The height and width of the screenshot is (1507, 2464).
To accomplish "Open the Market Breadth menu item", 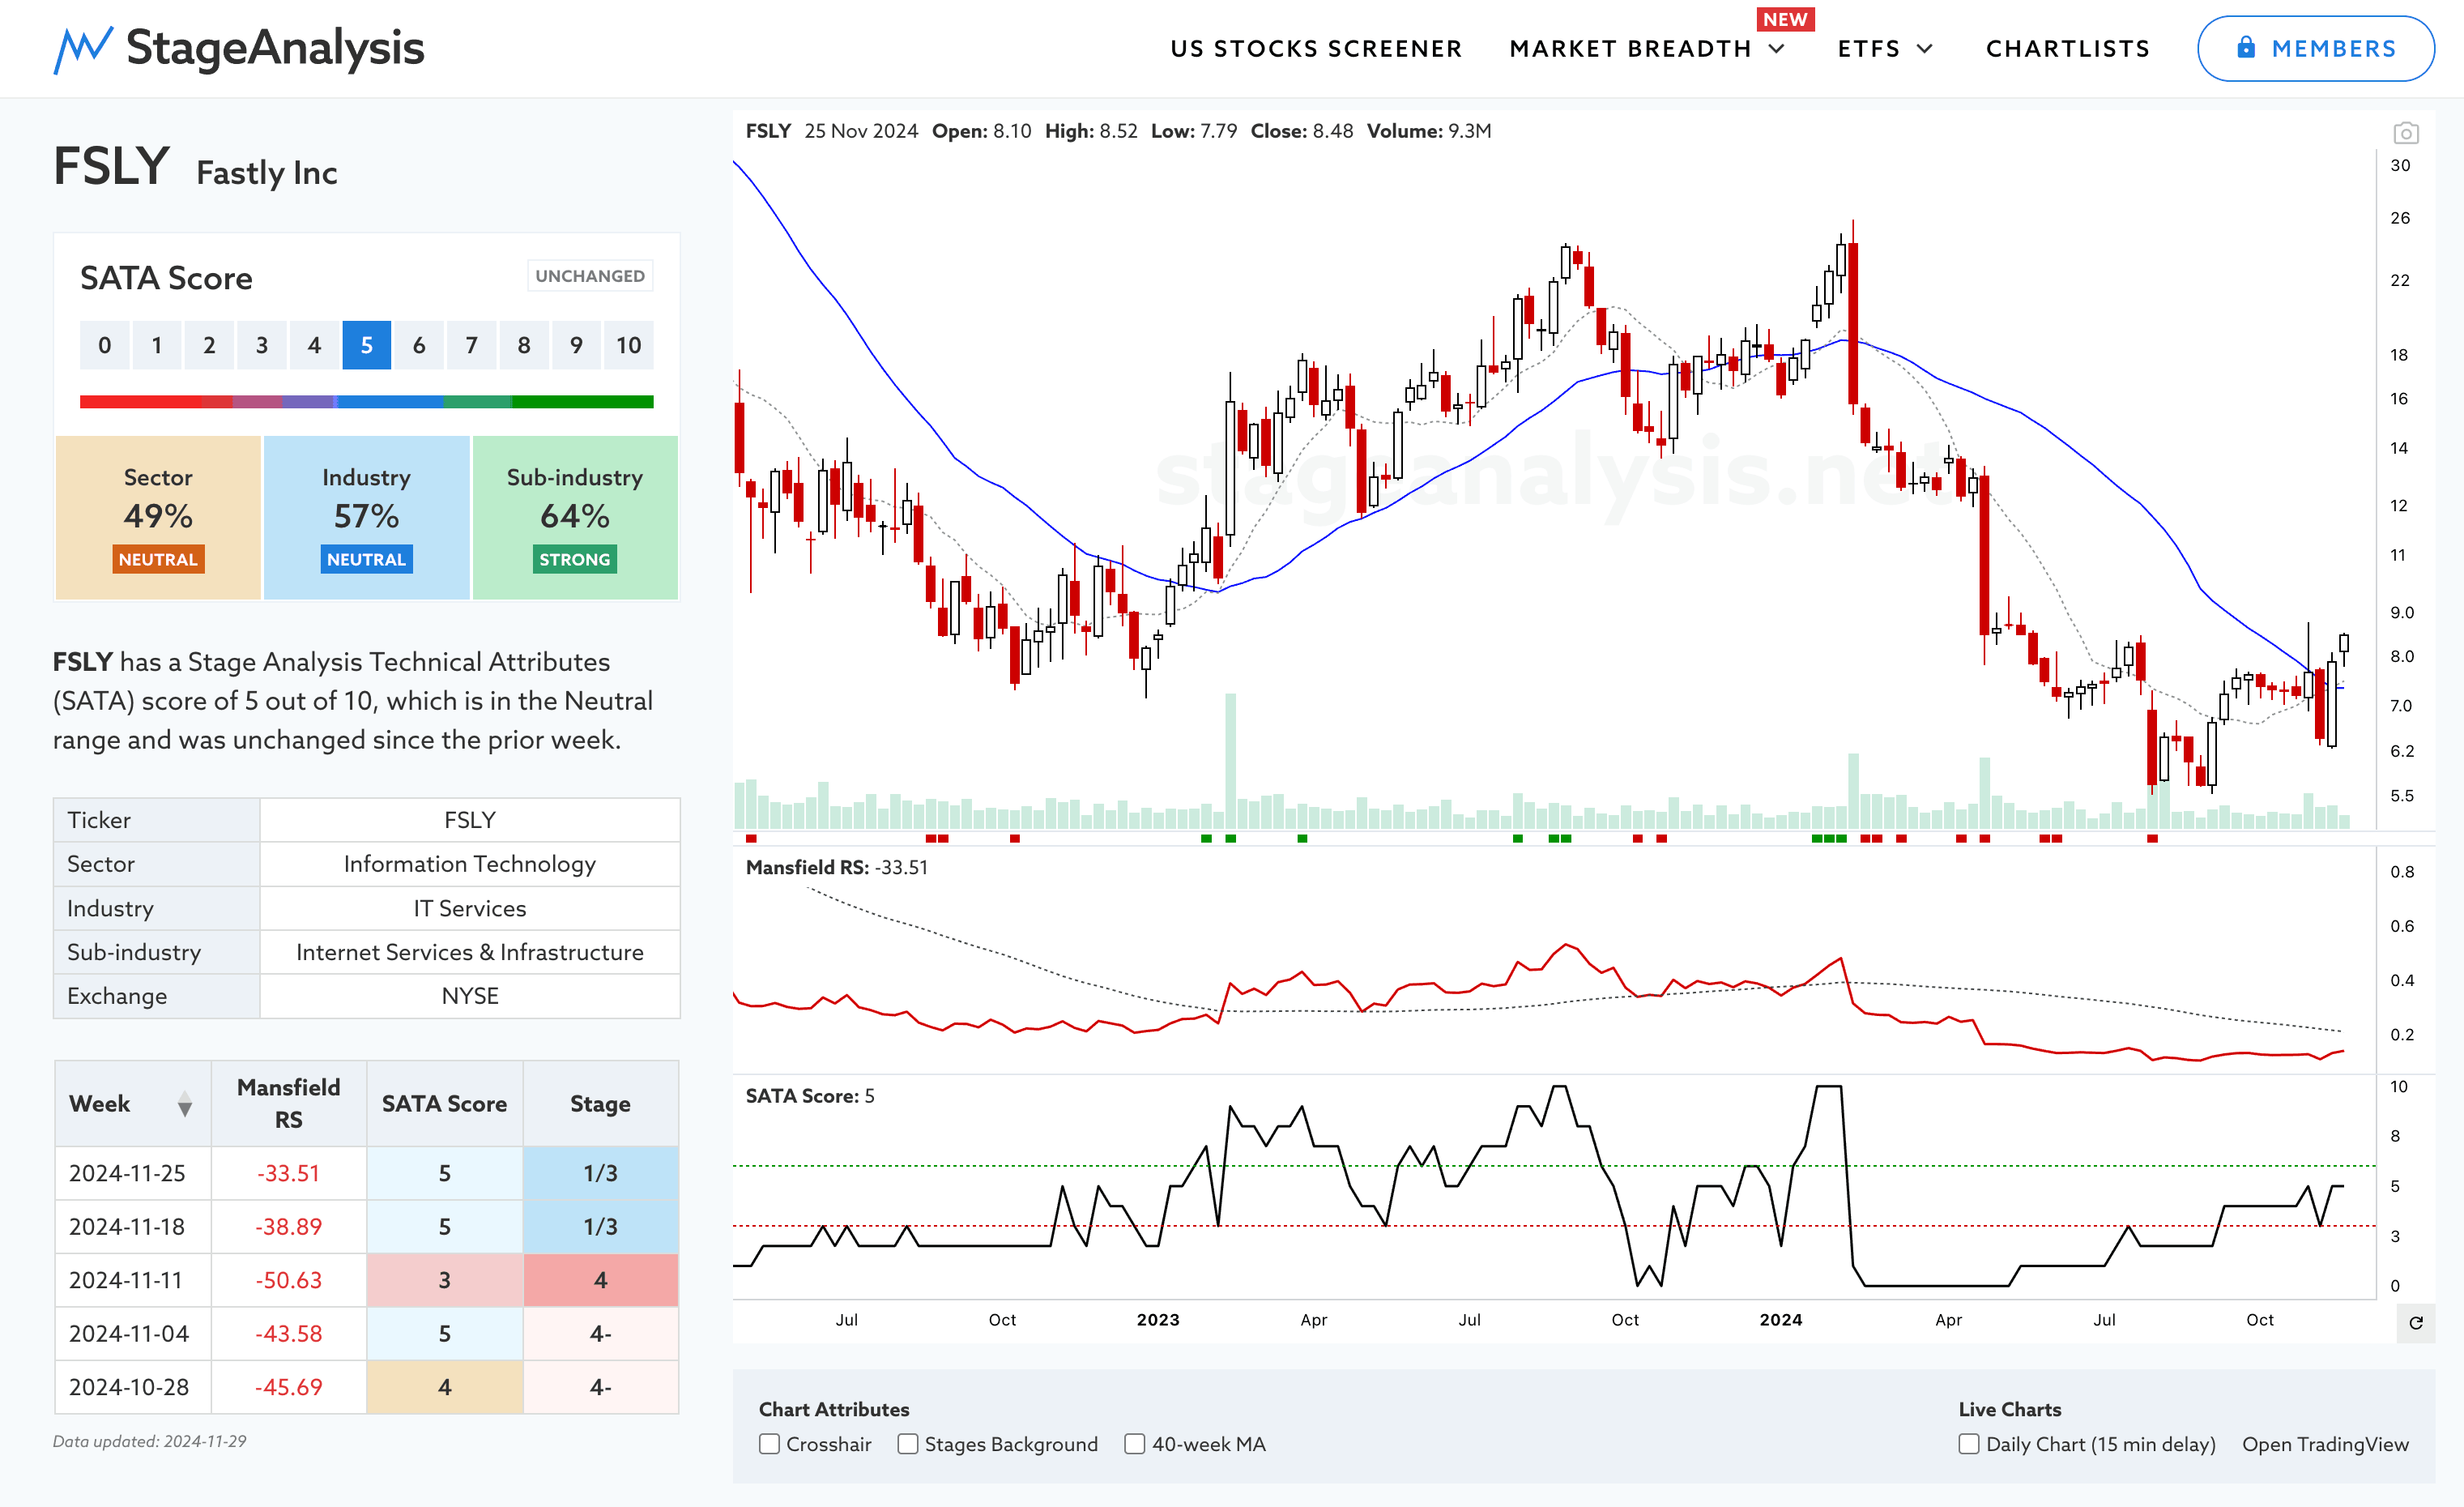I will [x=1630, y=48].
